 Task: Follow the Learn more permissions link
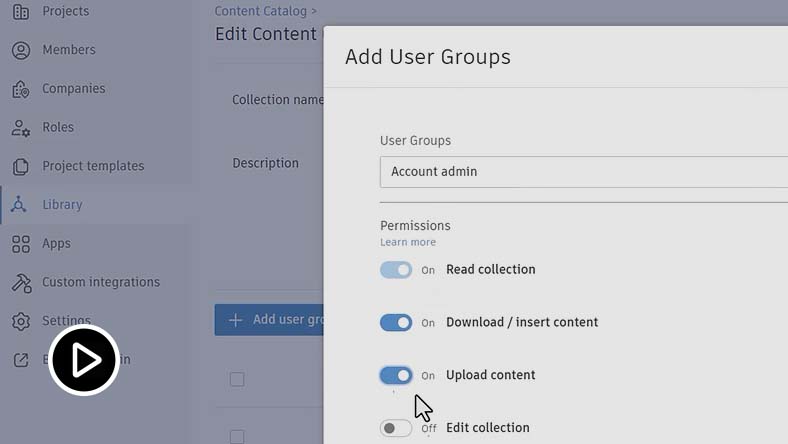(408, 242)
